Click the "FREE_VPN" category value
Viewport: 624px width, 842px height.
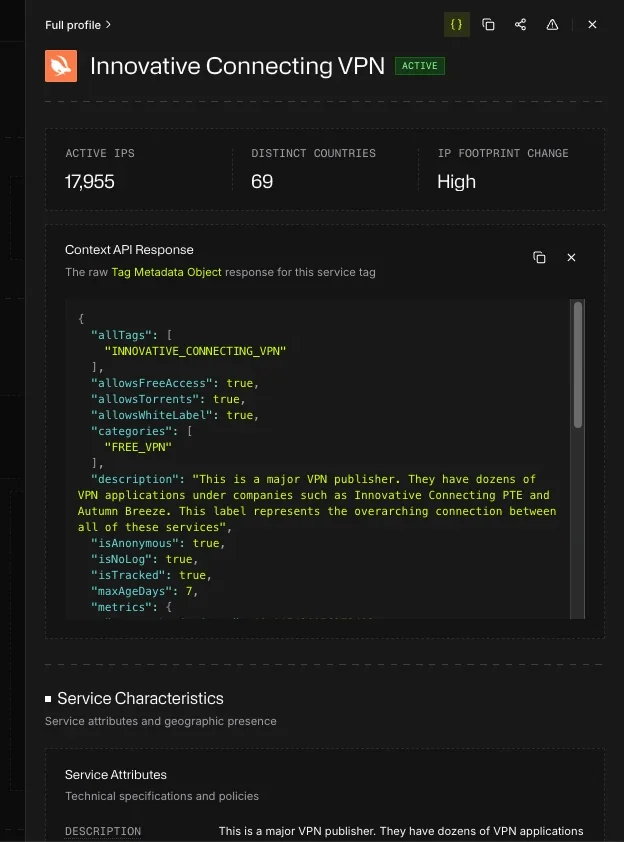coord(138,447)
